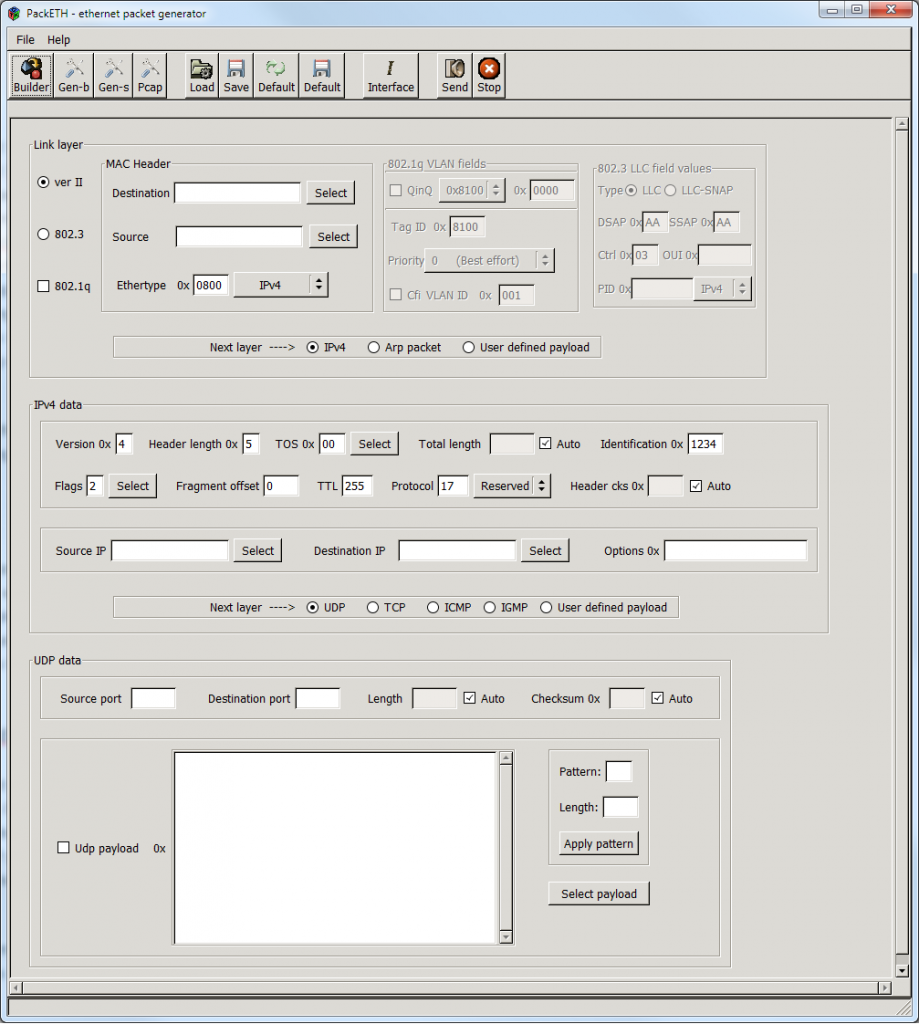Send the packet using the Send icon

tap(454, 75)
